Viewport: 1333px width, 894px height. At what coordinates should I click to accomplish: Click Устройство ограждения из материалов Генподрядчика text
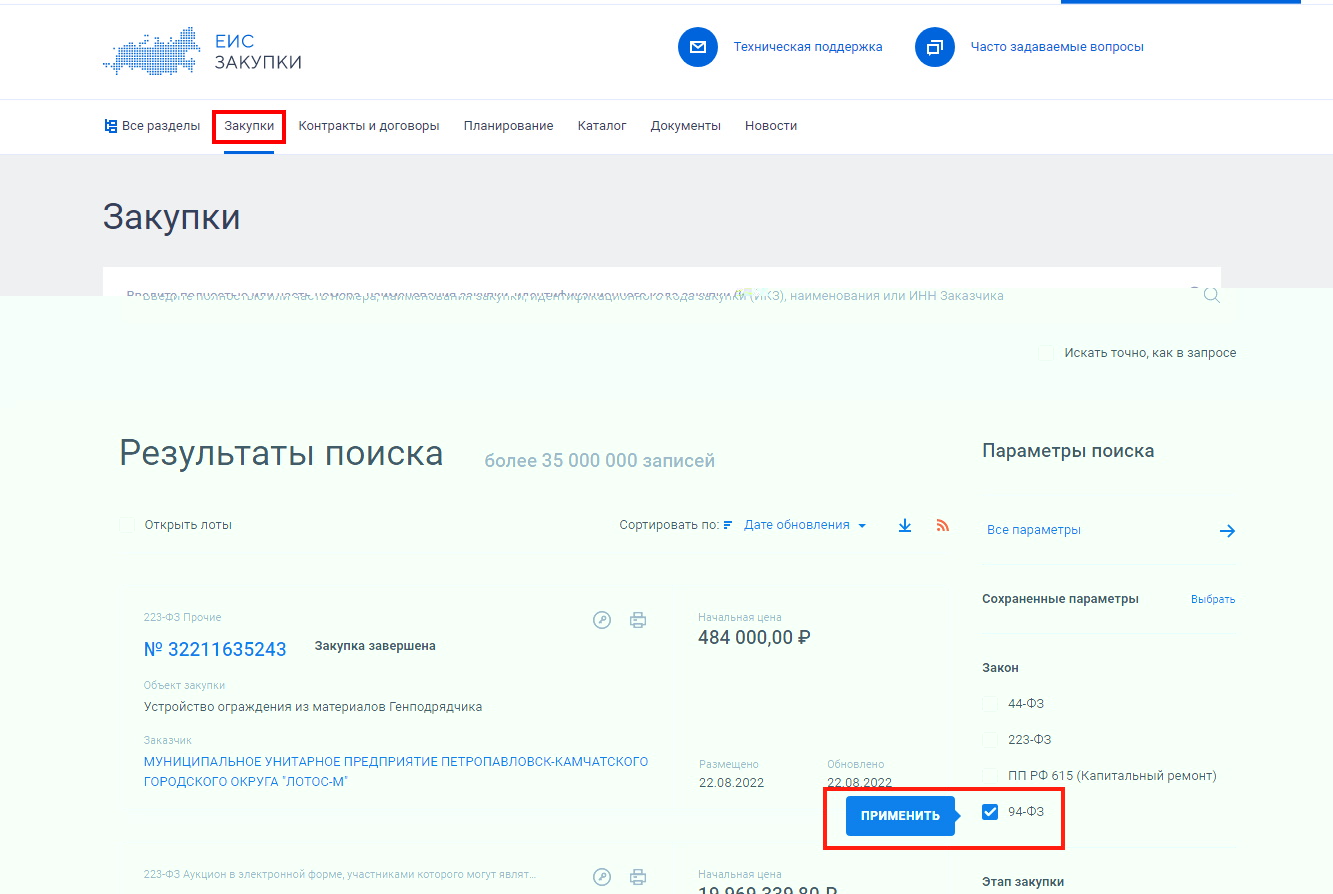(313, 707)
